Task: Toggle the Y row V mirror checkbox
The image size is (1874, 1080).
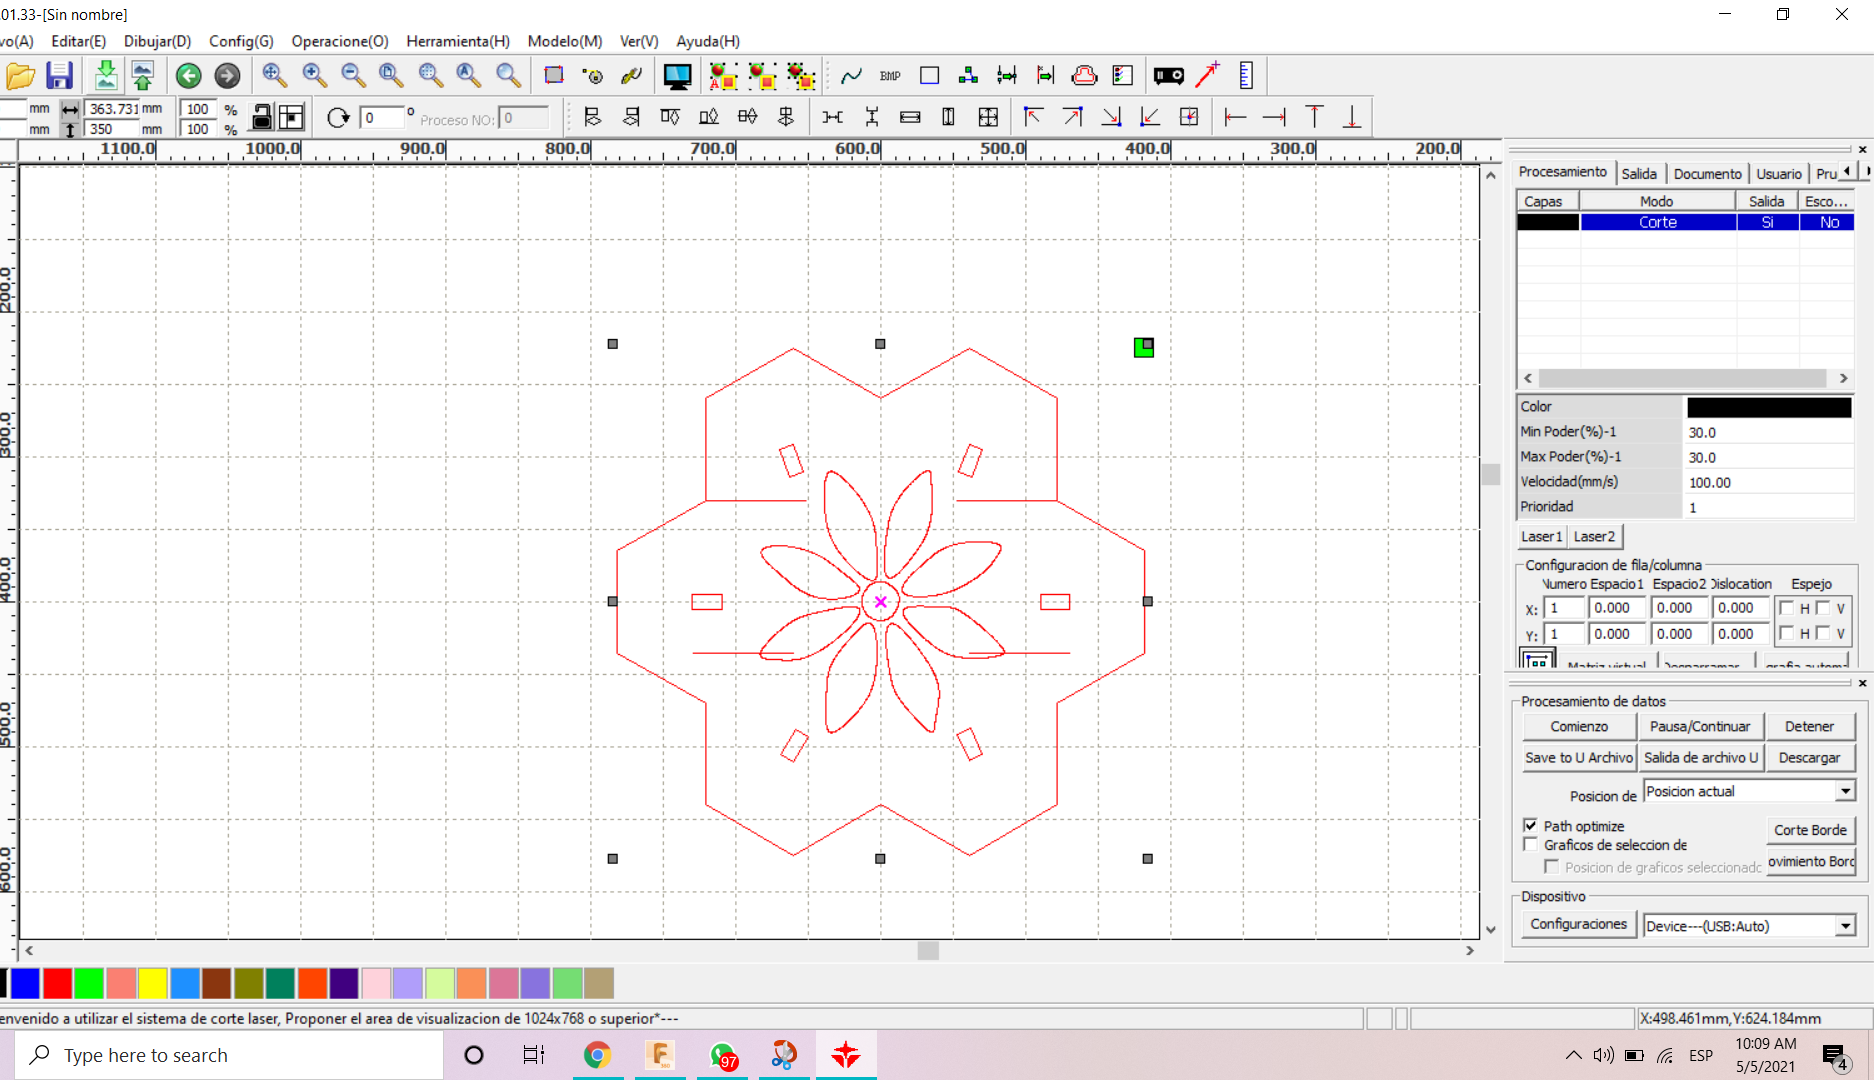Action: [1823, 633]
